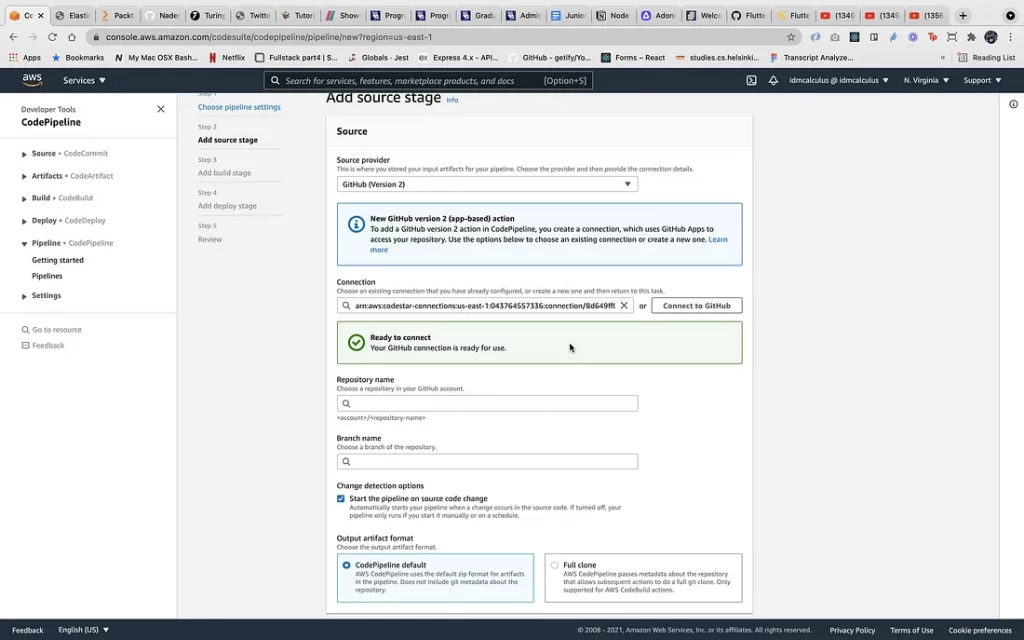Viewport: 1024px width, 640px height.
Task: Open Pipelines in the sidebar
Action: (x=47, y=276)
